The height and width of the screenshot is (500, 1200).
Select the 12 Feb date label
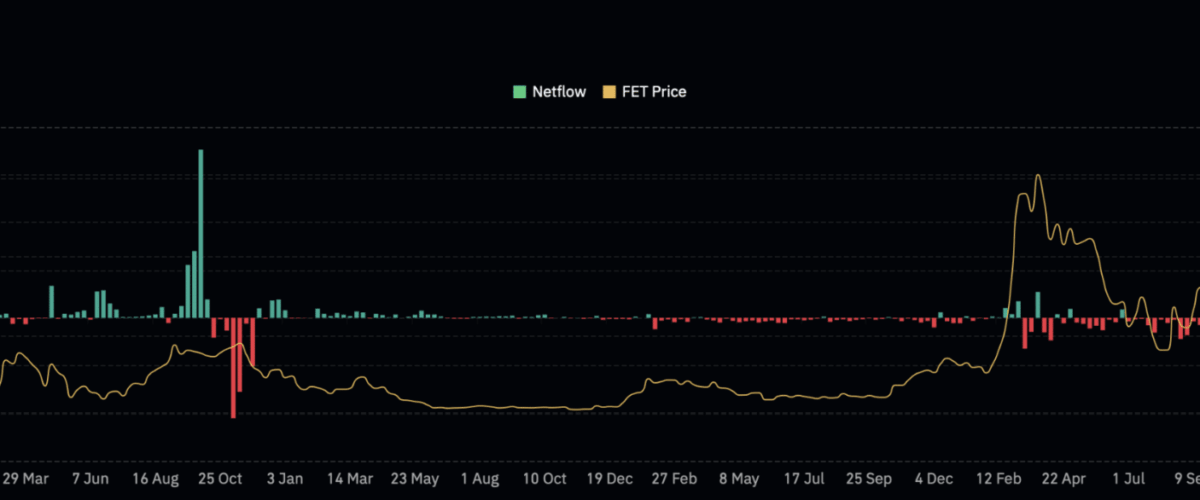(999, 478)
